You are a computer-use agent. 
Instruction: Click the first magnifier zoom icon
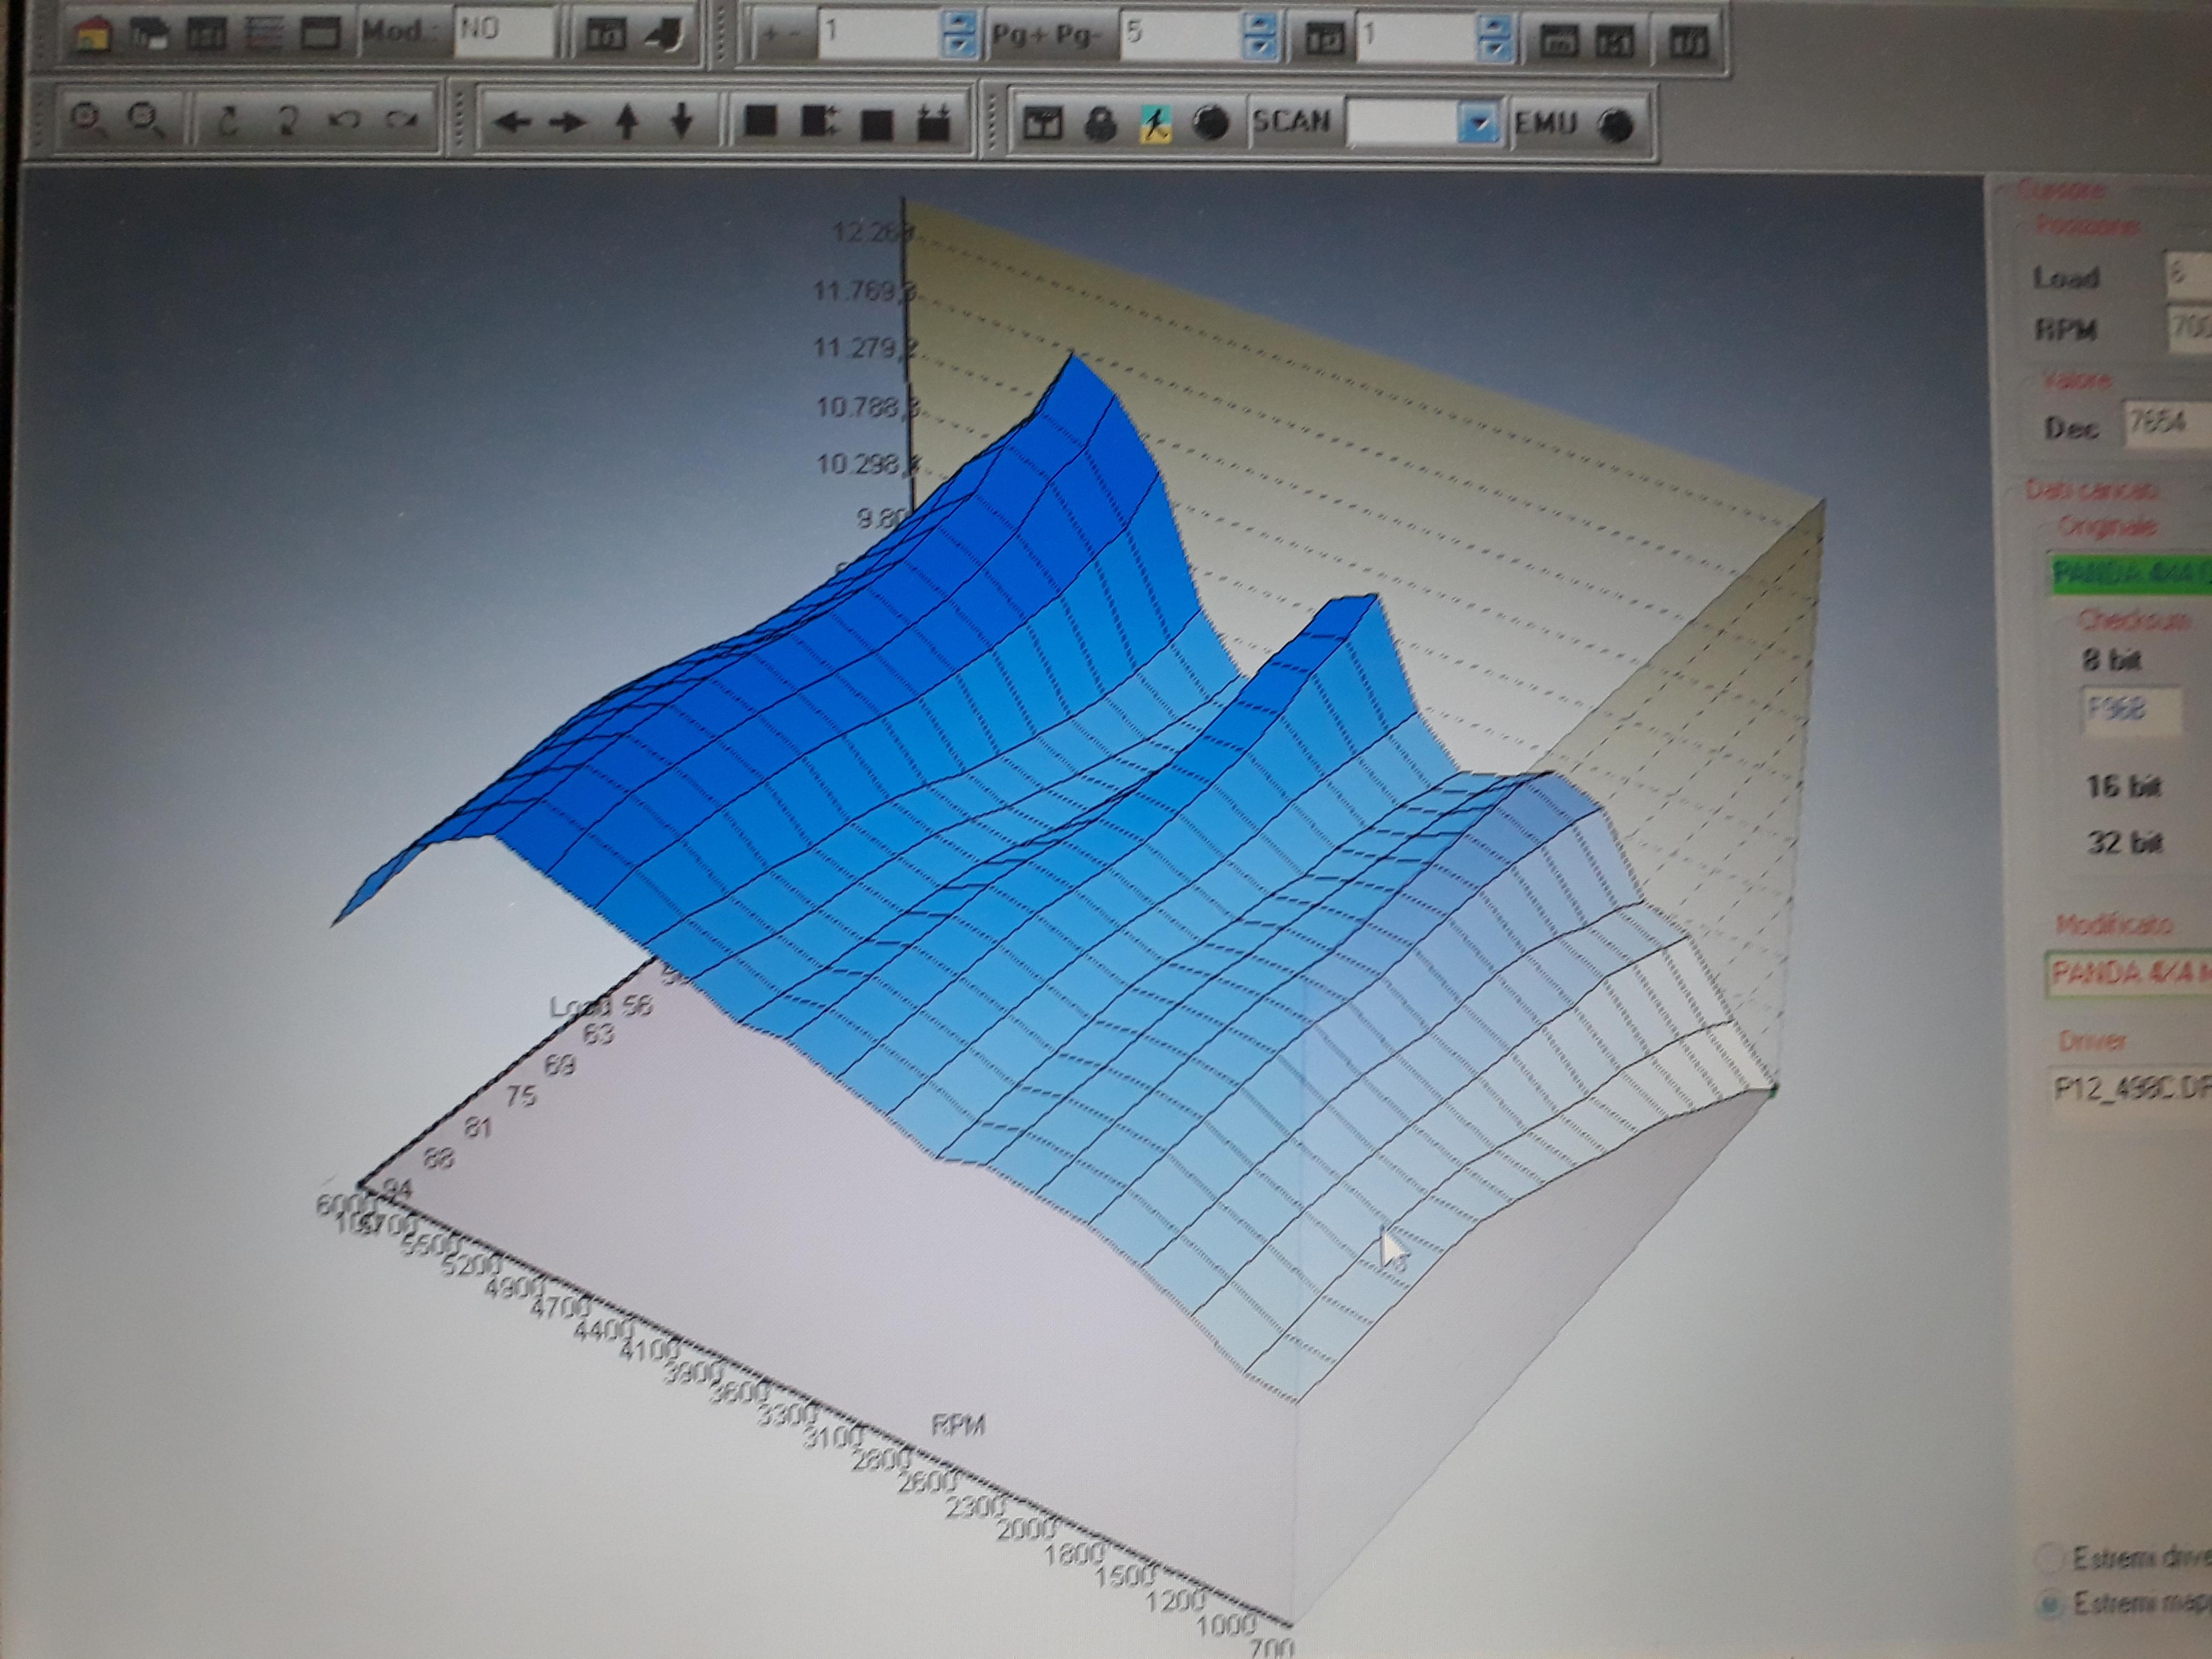click(x=89, y=120)
